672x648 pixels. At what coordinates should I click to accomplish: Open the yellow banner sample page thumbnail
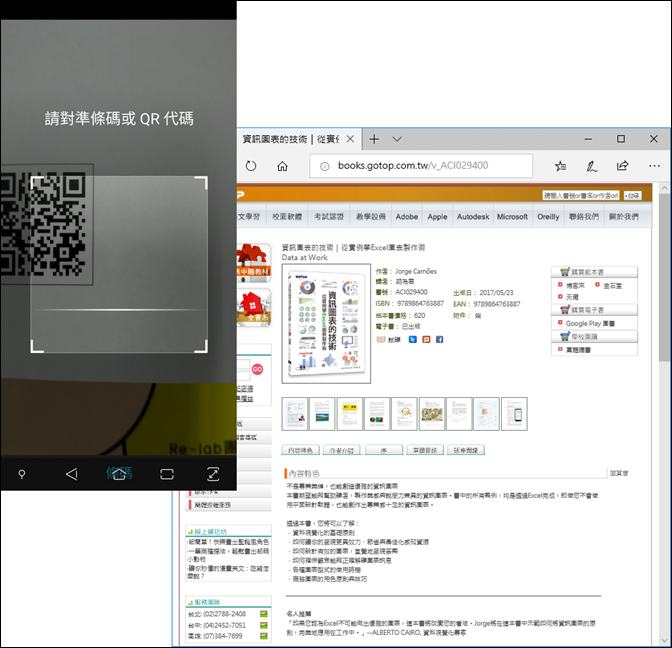point(350,414)
